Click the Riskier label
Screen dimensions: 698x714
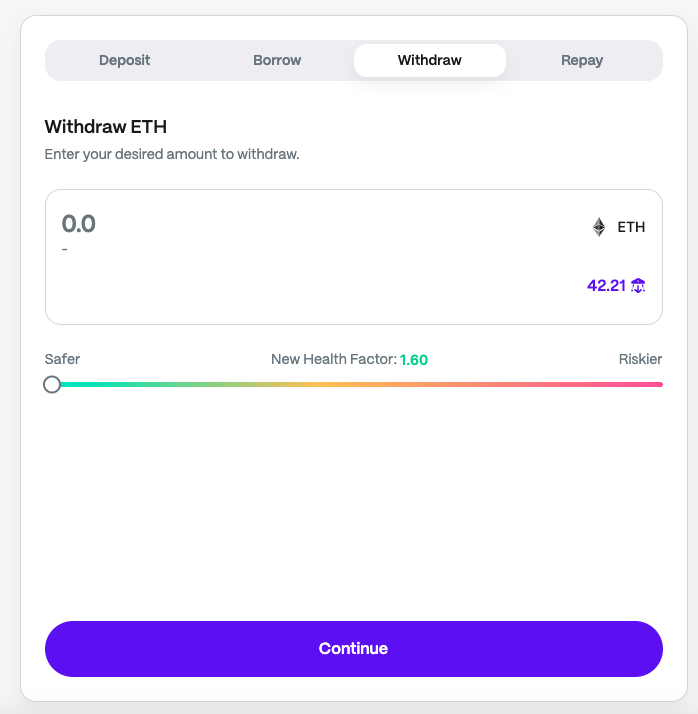[x=640, y=359]
